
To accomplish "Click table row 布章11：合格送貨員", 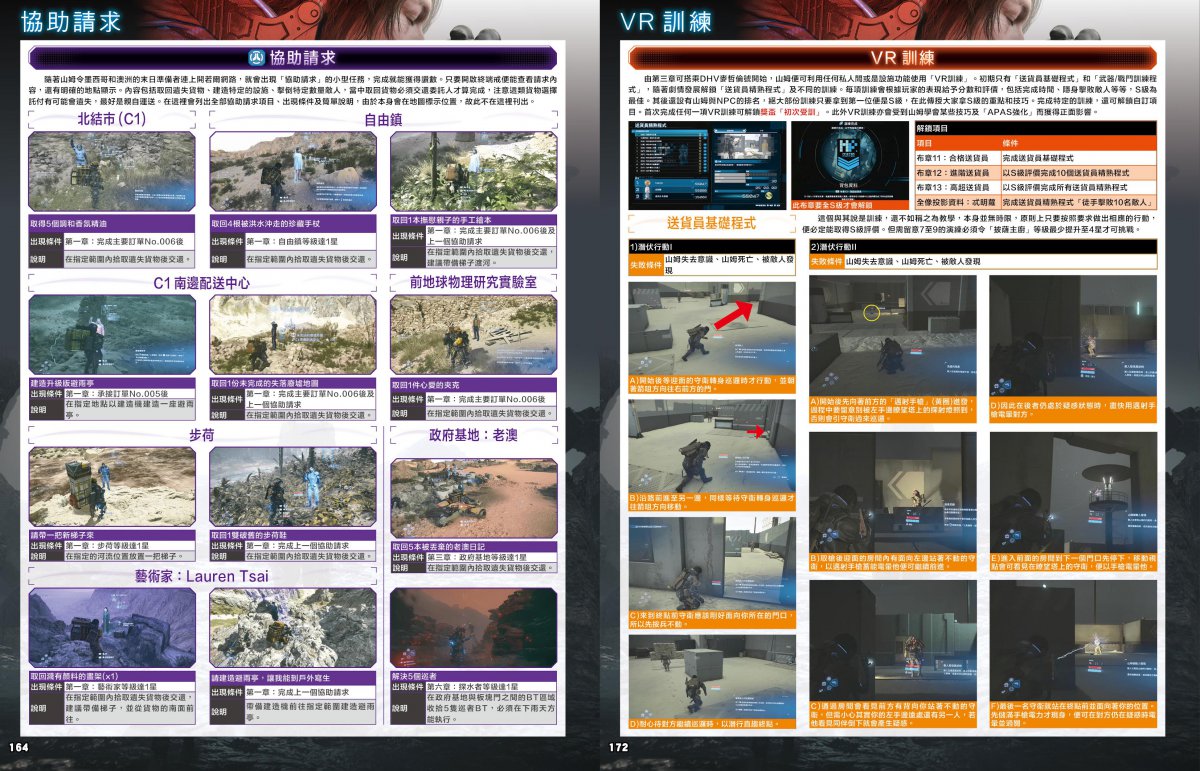I will pos(1036,157).
